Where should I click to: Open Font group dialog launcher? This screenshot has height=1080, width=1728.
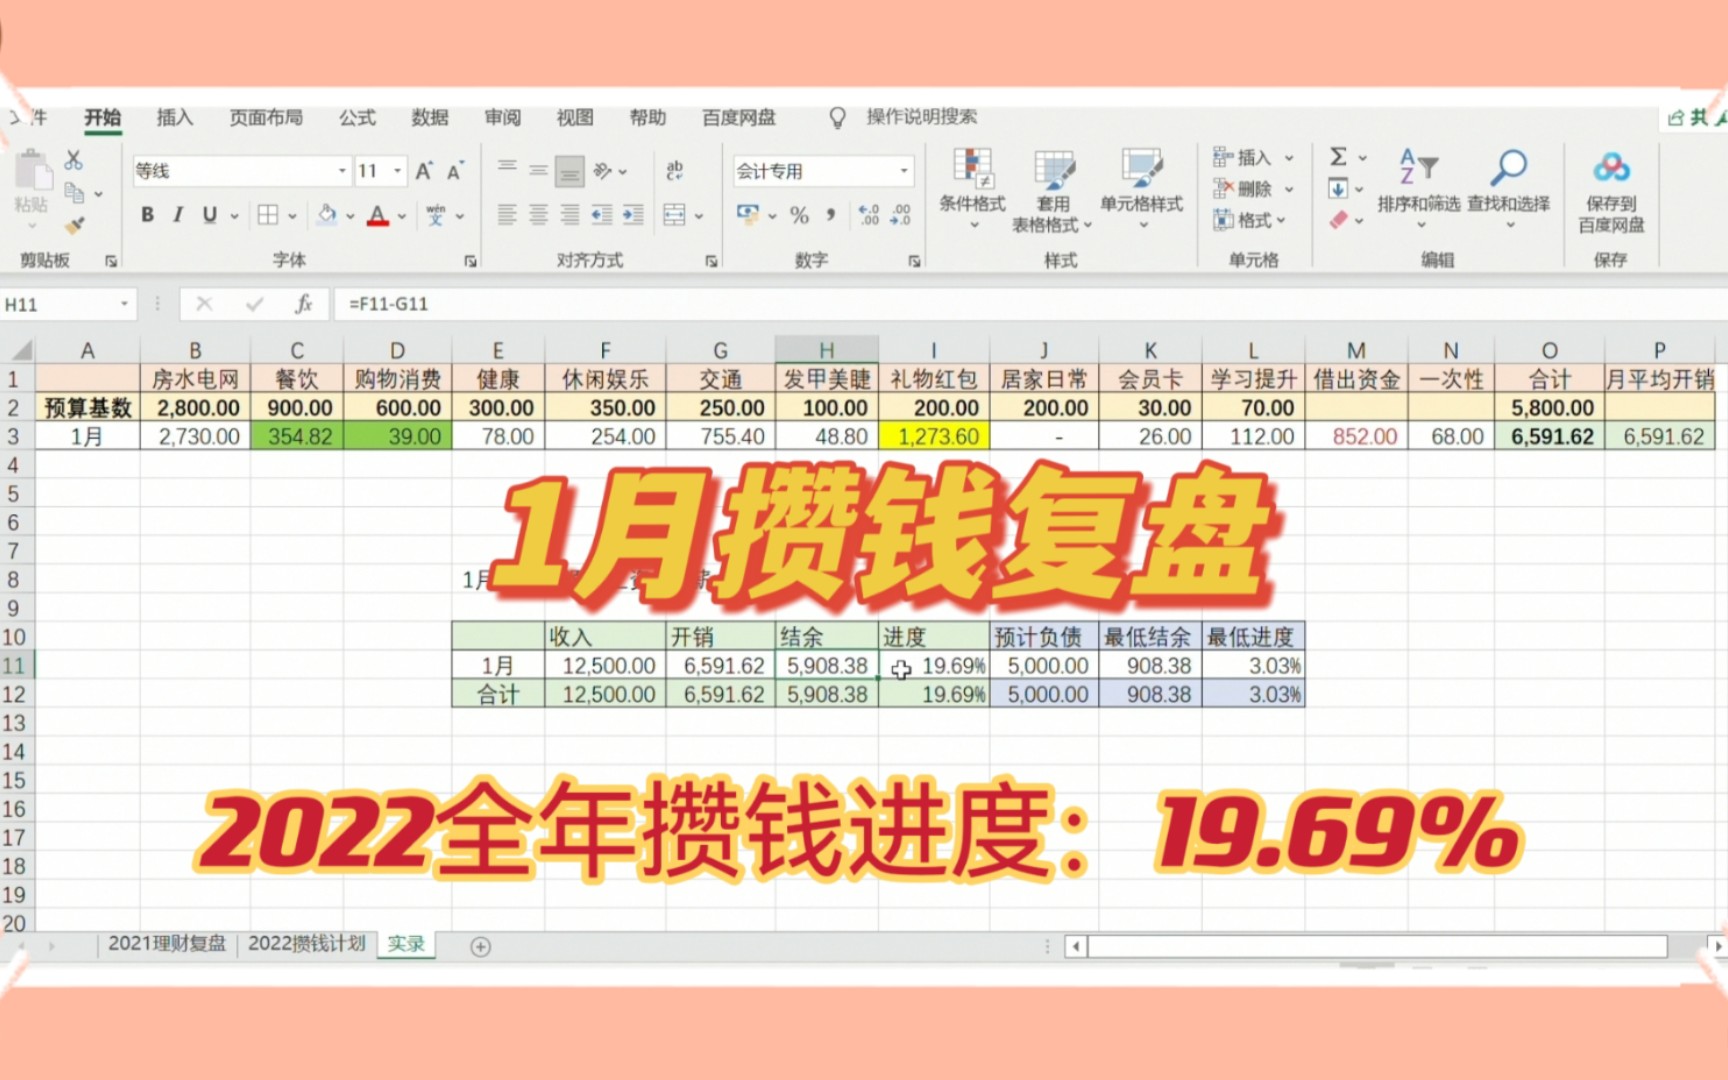pyautogui.click(x=470, y=261)
